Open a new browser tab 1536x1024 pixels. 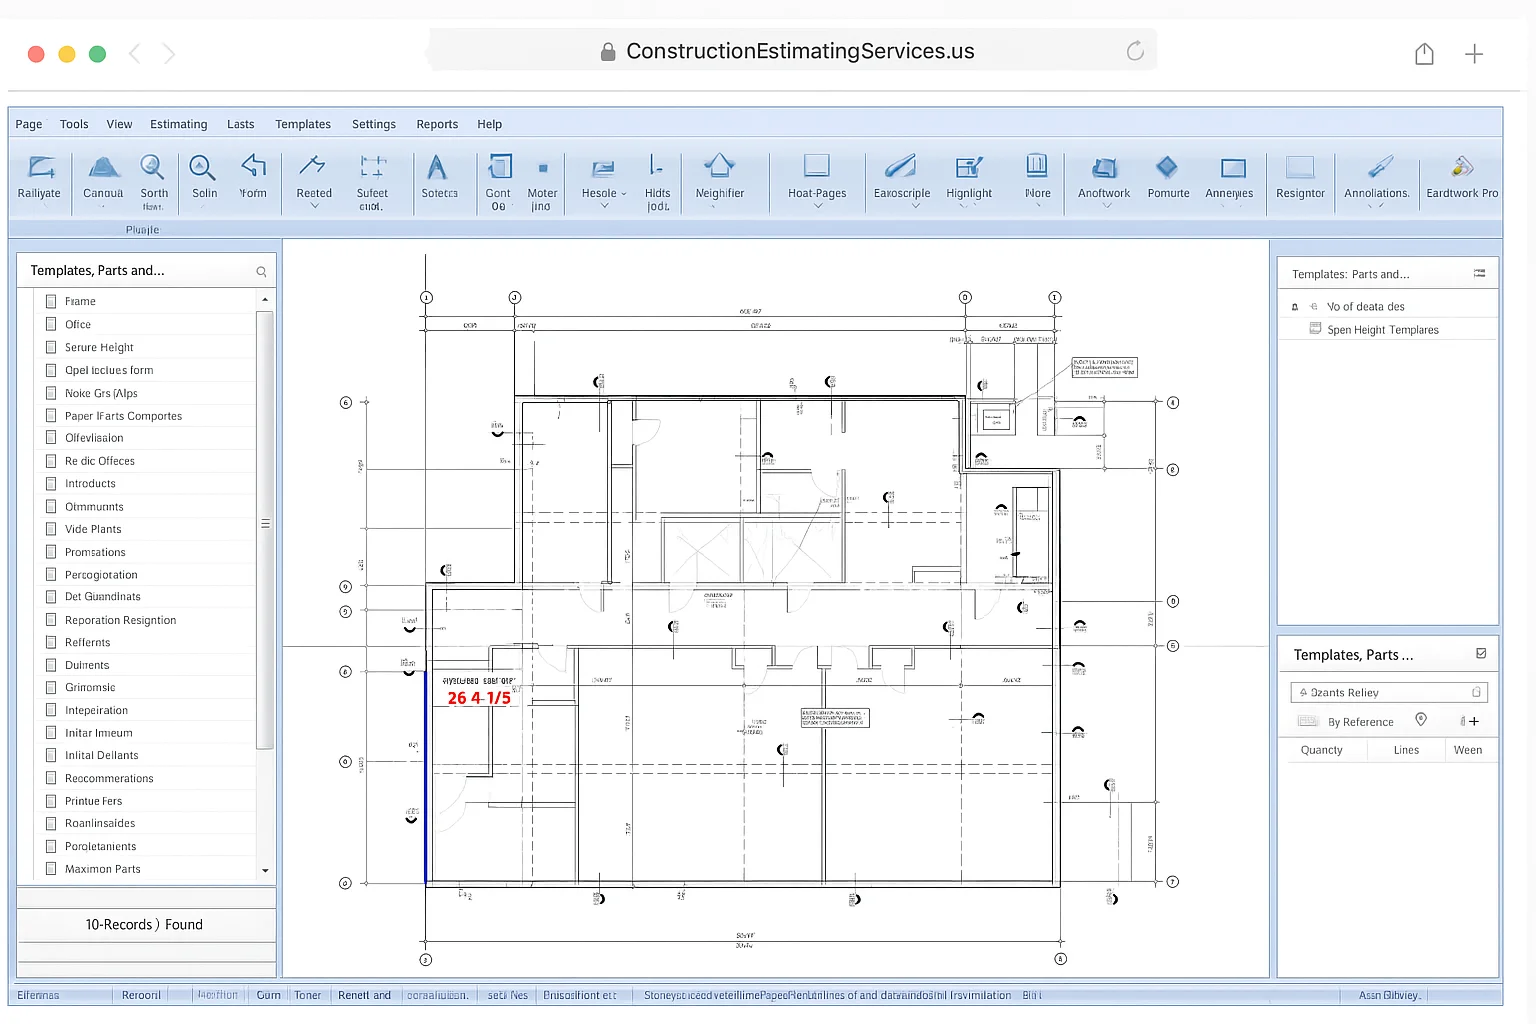pyautogui.click(x=1474, y=54)
